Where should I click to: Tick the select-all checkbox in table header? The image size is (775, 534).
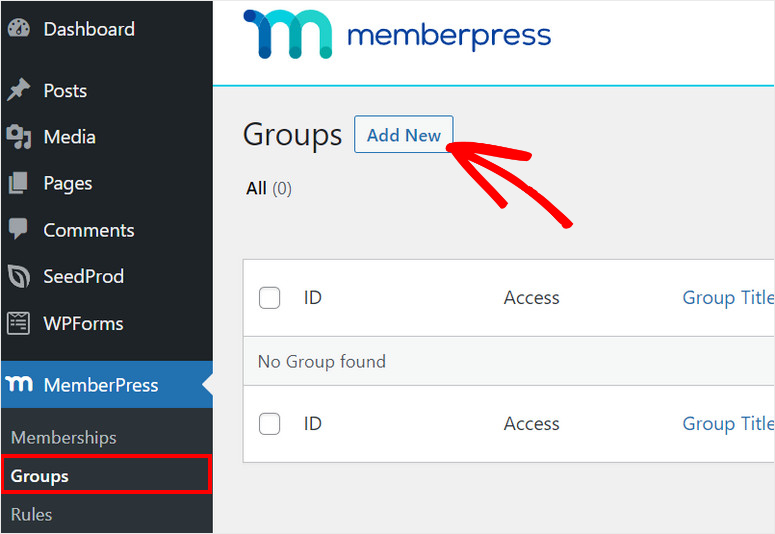269,298
